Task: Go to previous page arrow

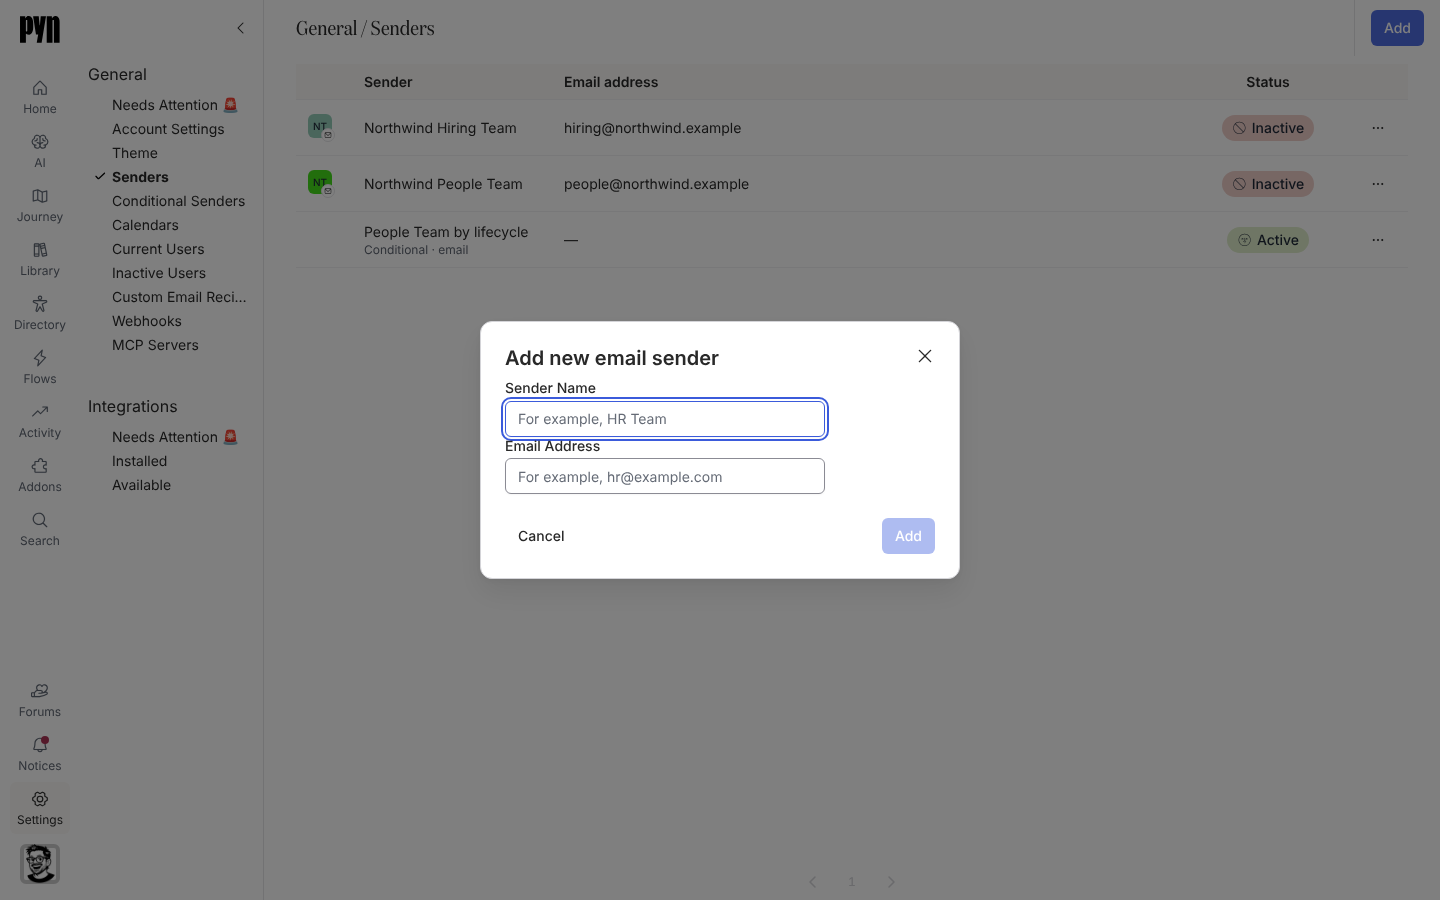Action: 813,882
